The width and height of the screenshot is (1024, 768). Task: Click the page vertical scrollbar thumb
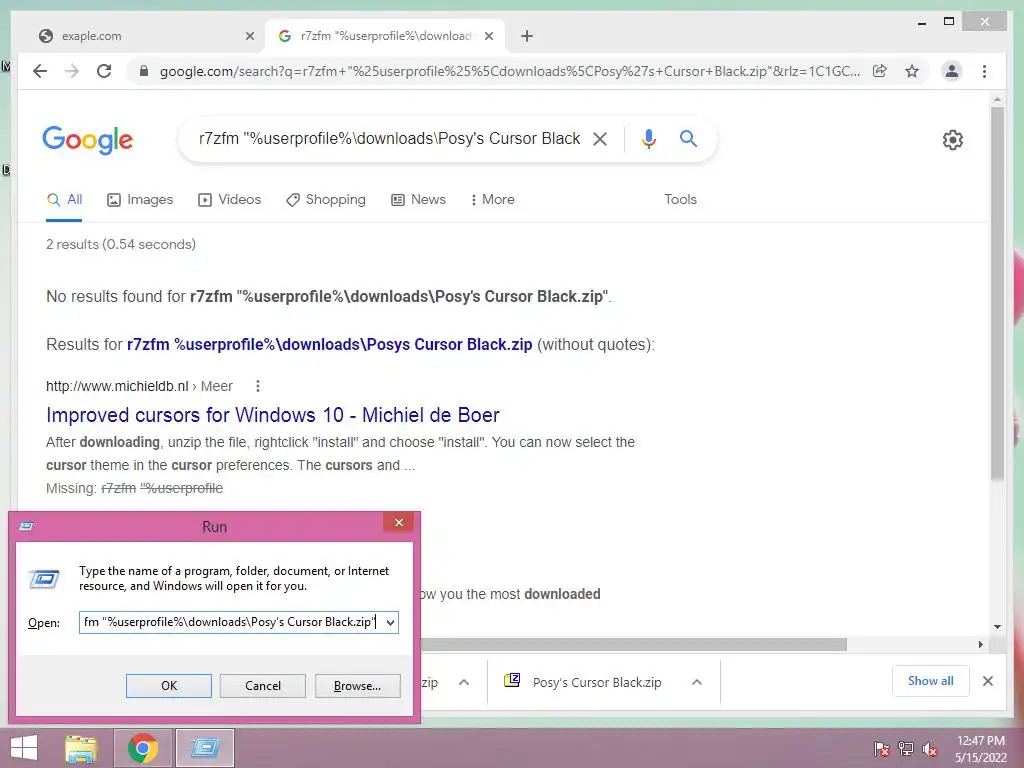[997, 293]
